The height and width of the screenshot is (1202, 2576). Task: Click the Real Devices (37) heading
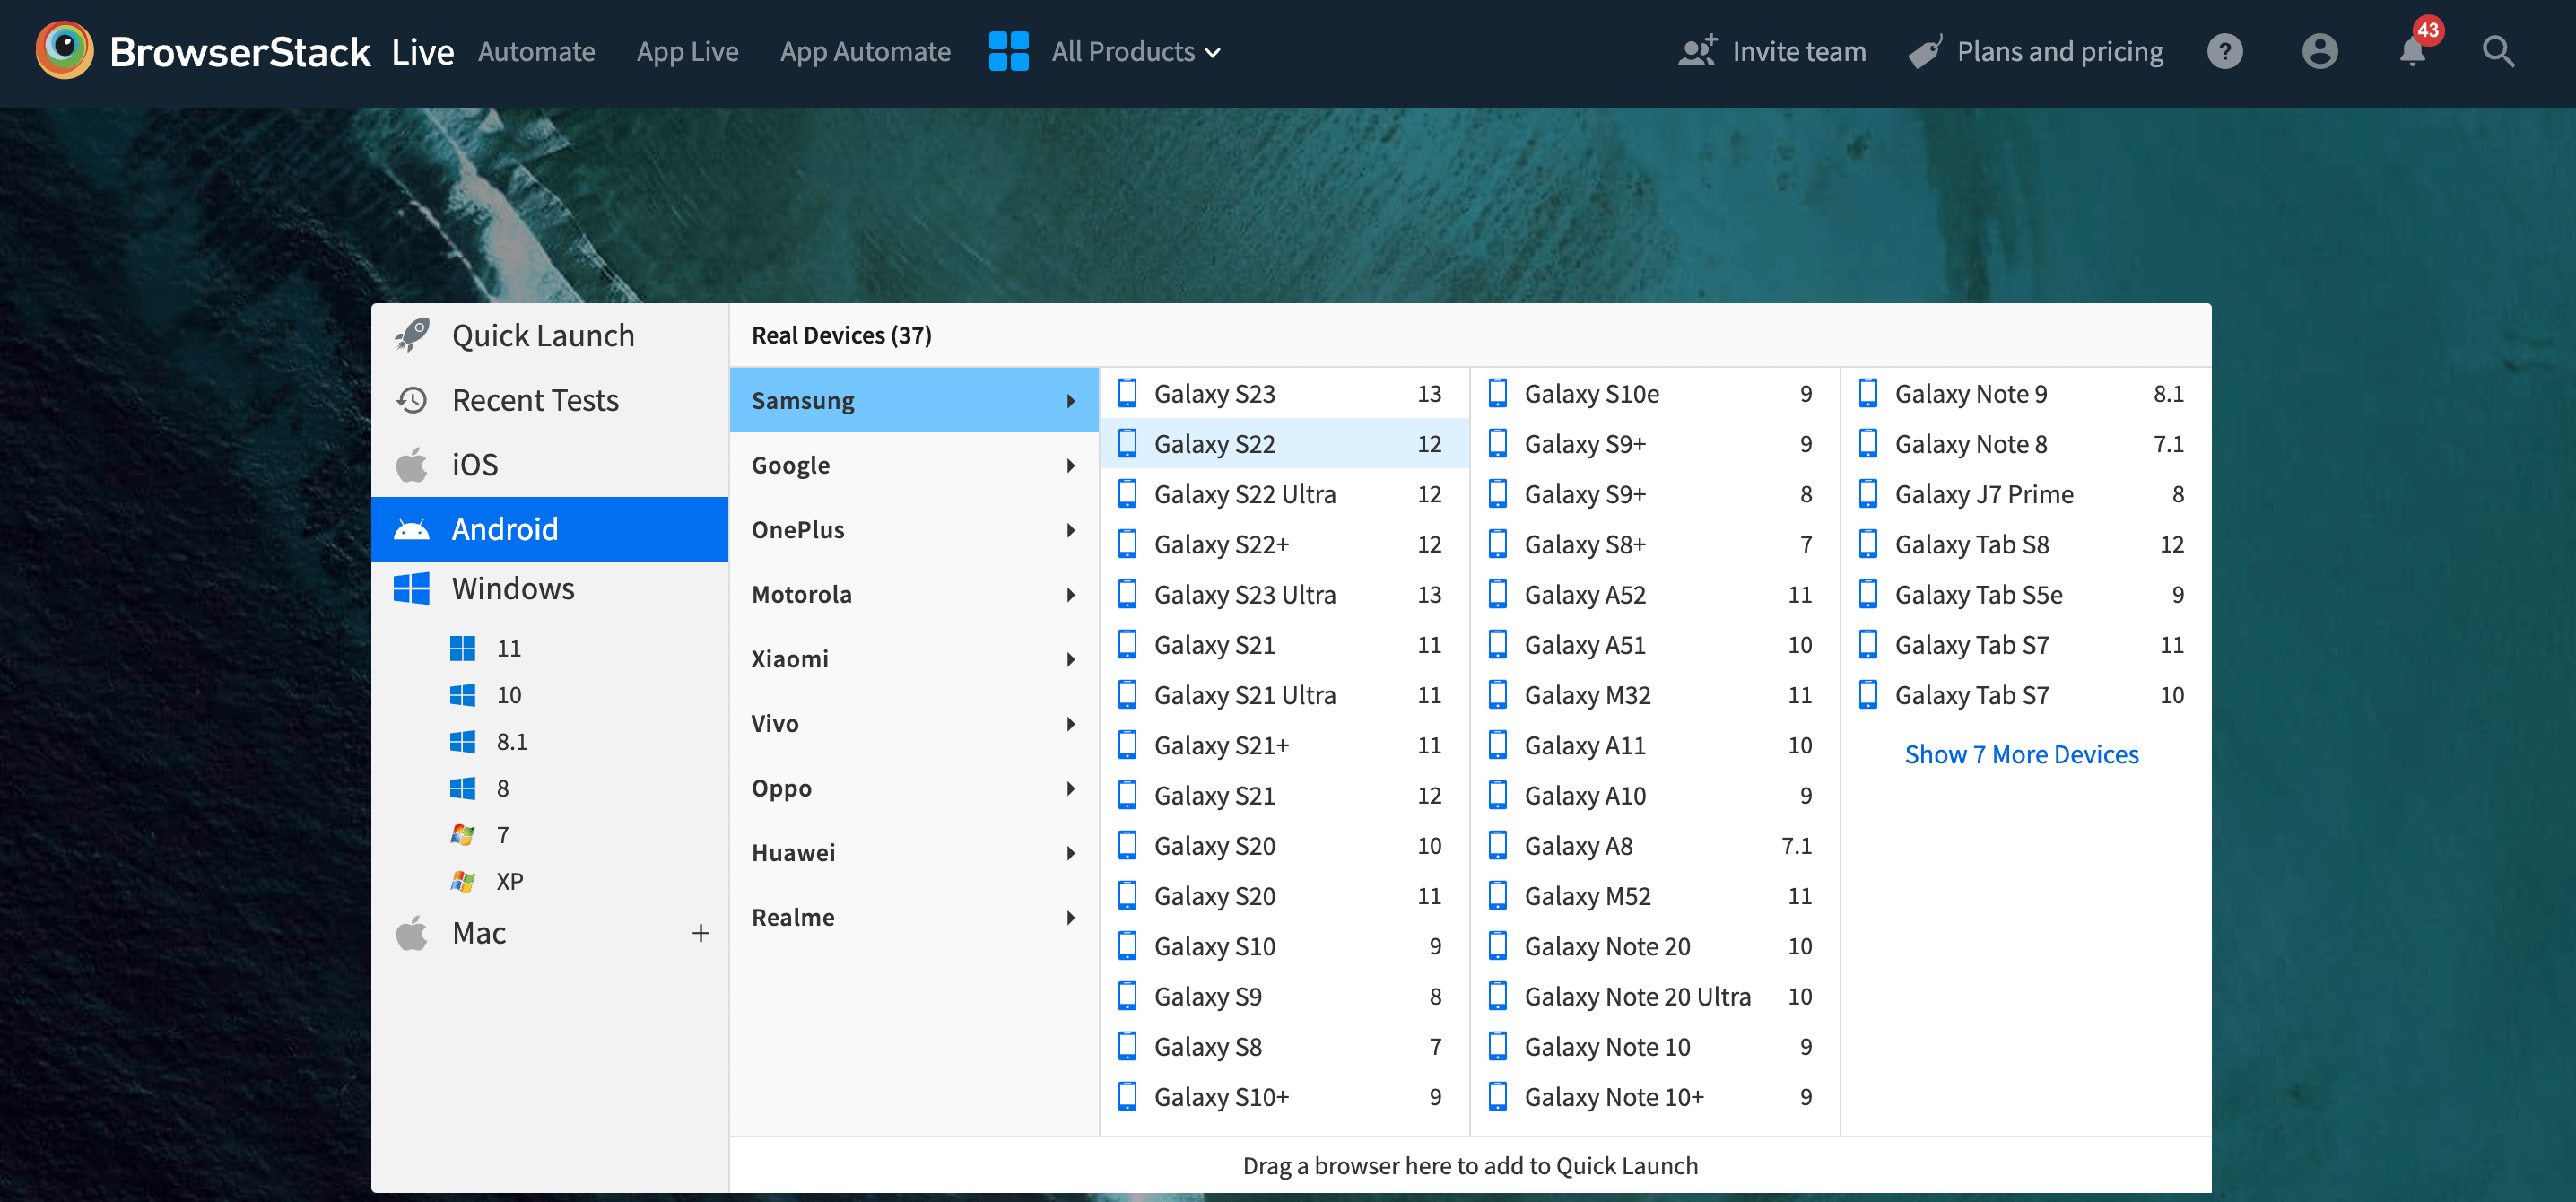[841, 335]
